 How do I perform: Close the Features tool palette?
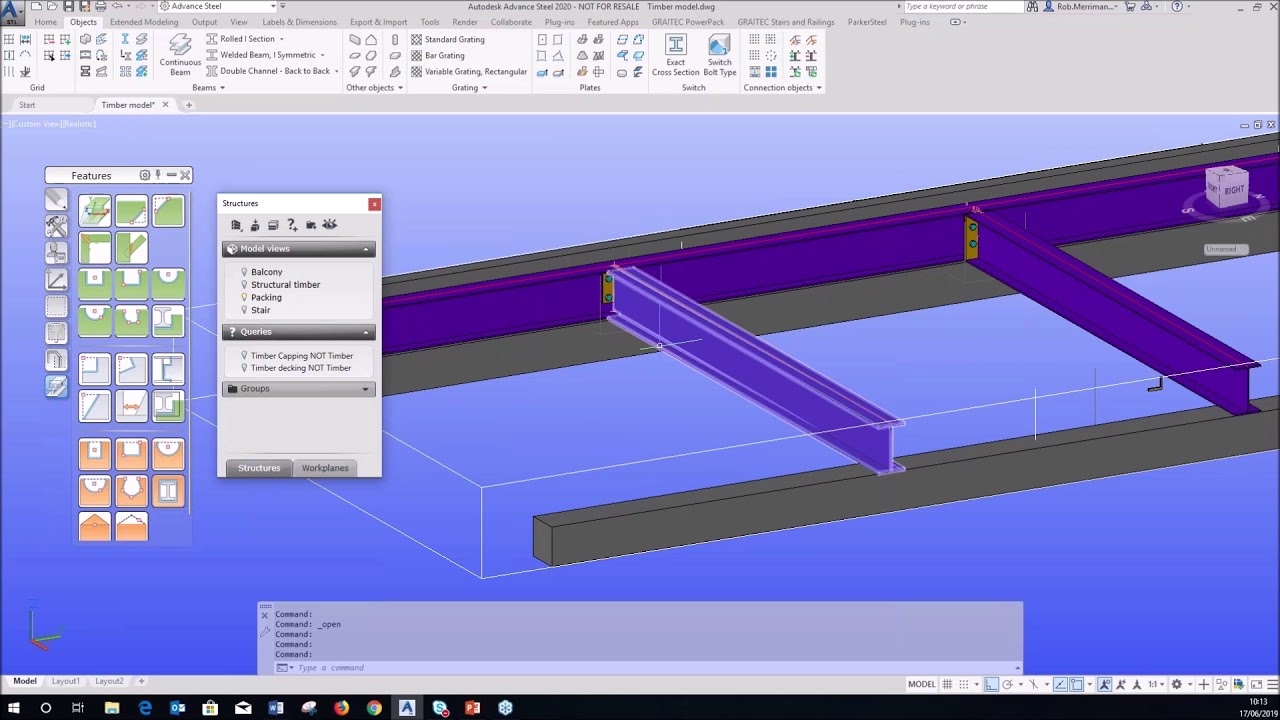[x=185, y=175]
